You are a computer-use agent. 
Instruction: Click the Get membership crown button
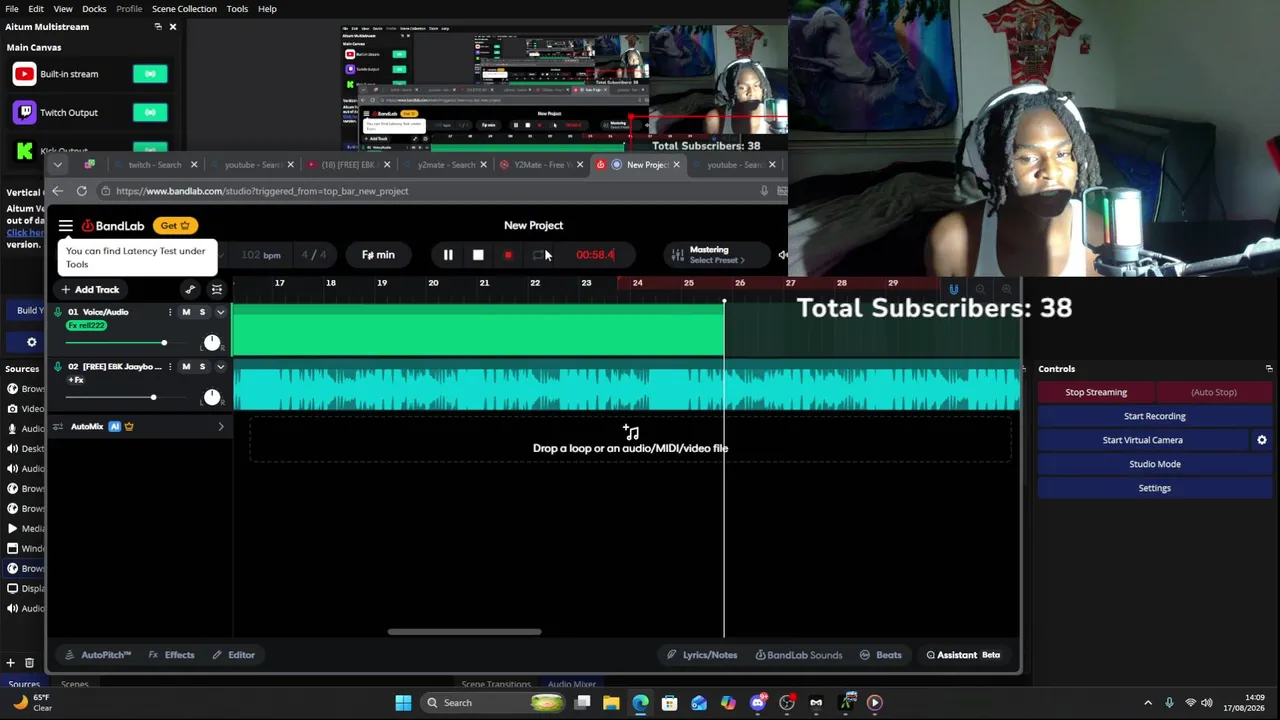(x=175, y=226)
